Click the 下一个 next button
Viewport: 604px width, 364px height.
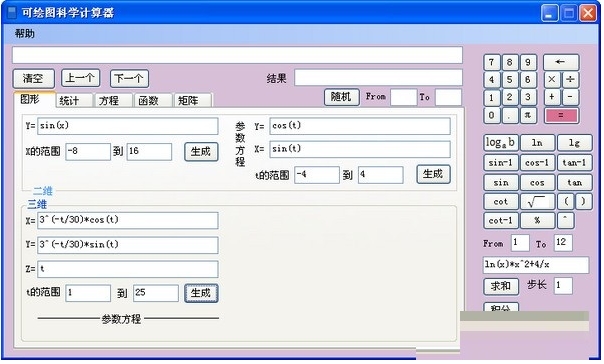tap(129, 79)
